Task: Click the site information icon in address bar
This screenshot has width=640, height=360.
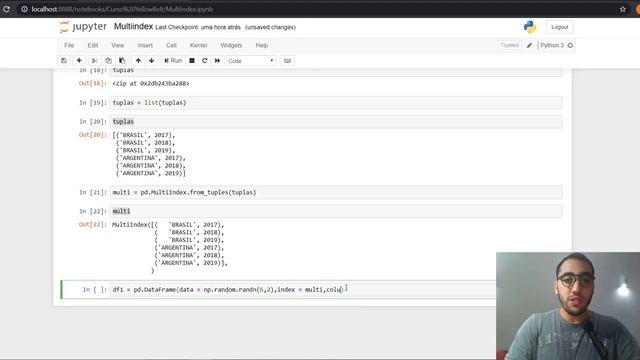Action: (x=24, y=9)
